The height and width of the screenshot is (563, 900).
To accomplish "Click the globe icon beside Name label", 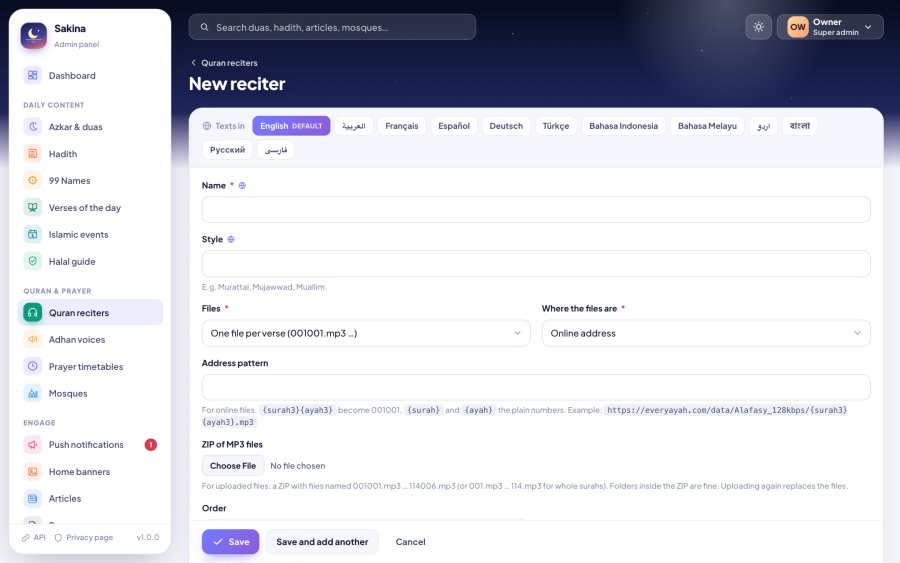I will coord(242,185).
